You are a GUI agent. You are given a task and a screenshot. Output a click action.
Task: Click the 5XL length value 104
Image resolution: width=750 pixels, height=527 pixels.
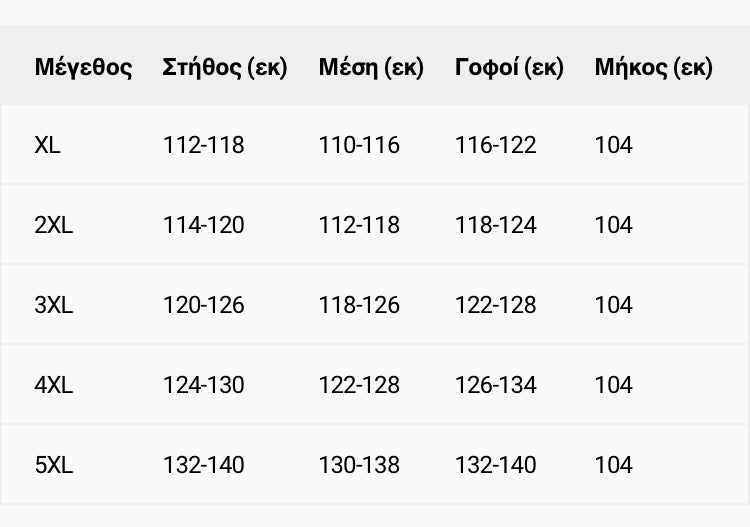614,464
